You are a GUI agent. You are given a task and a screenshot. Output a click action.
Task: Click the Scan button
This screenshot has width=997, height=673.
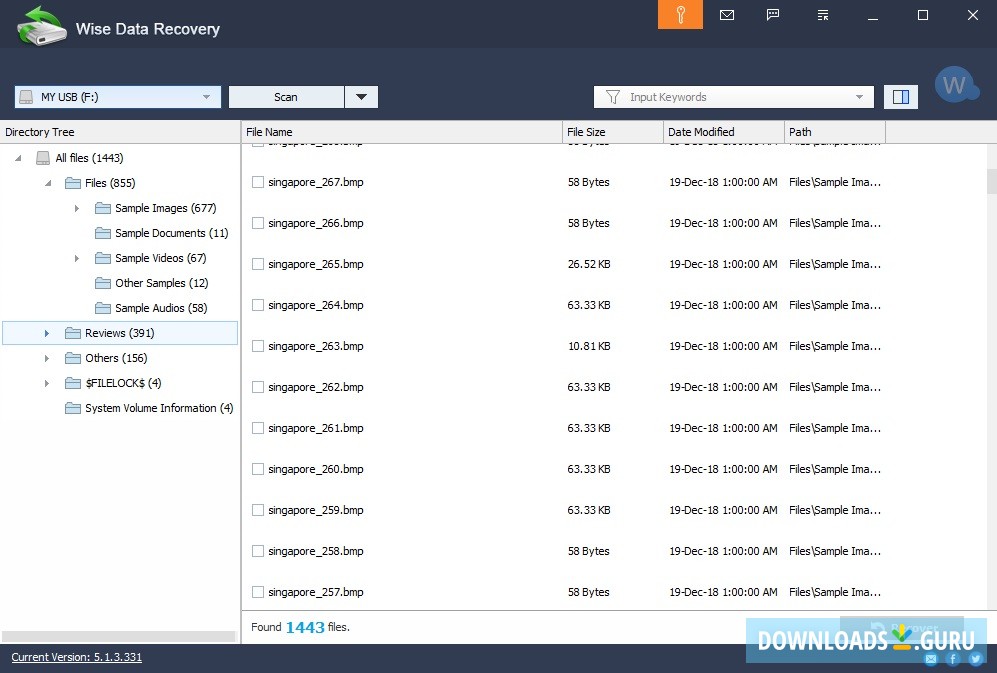click(x=286, y=97)
